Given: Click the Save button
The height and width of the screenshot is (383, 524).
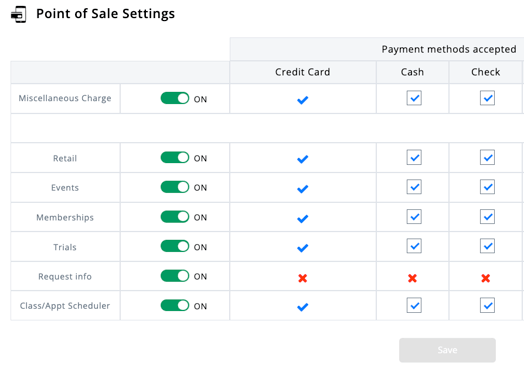Looking at the screenshot, I should point(447,350).
